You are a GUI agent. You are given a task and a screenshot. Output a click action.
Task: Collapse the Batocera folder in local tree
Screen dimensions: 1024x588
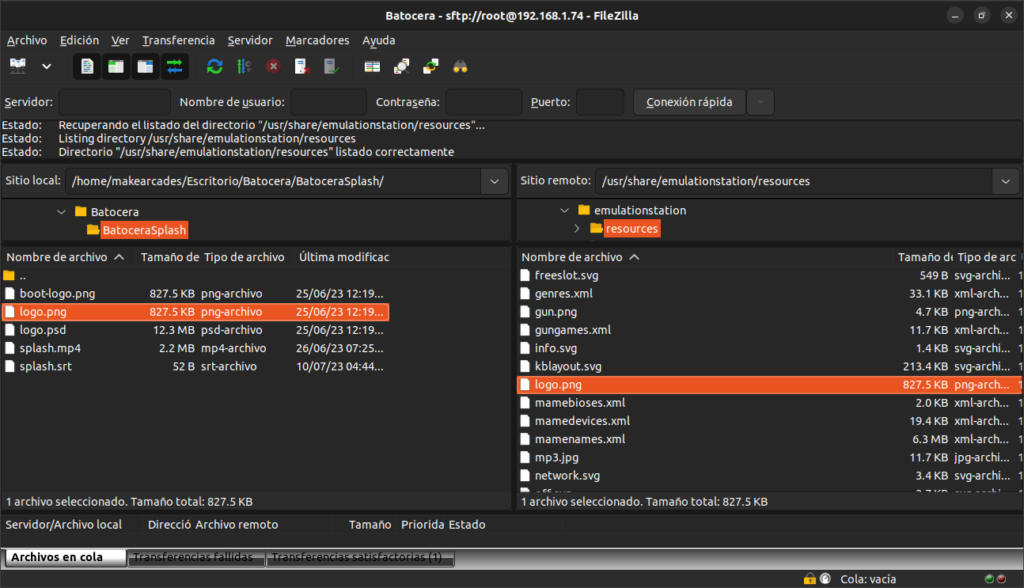tap(61, 212)
